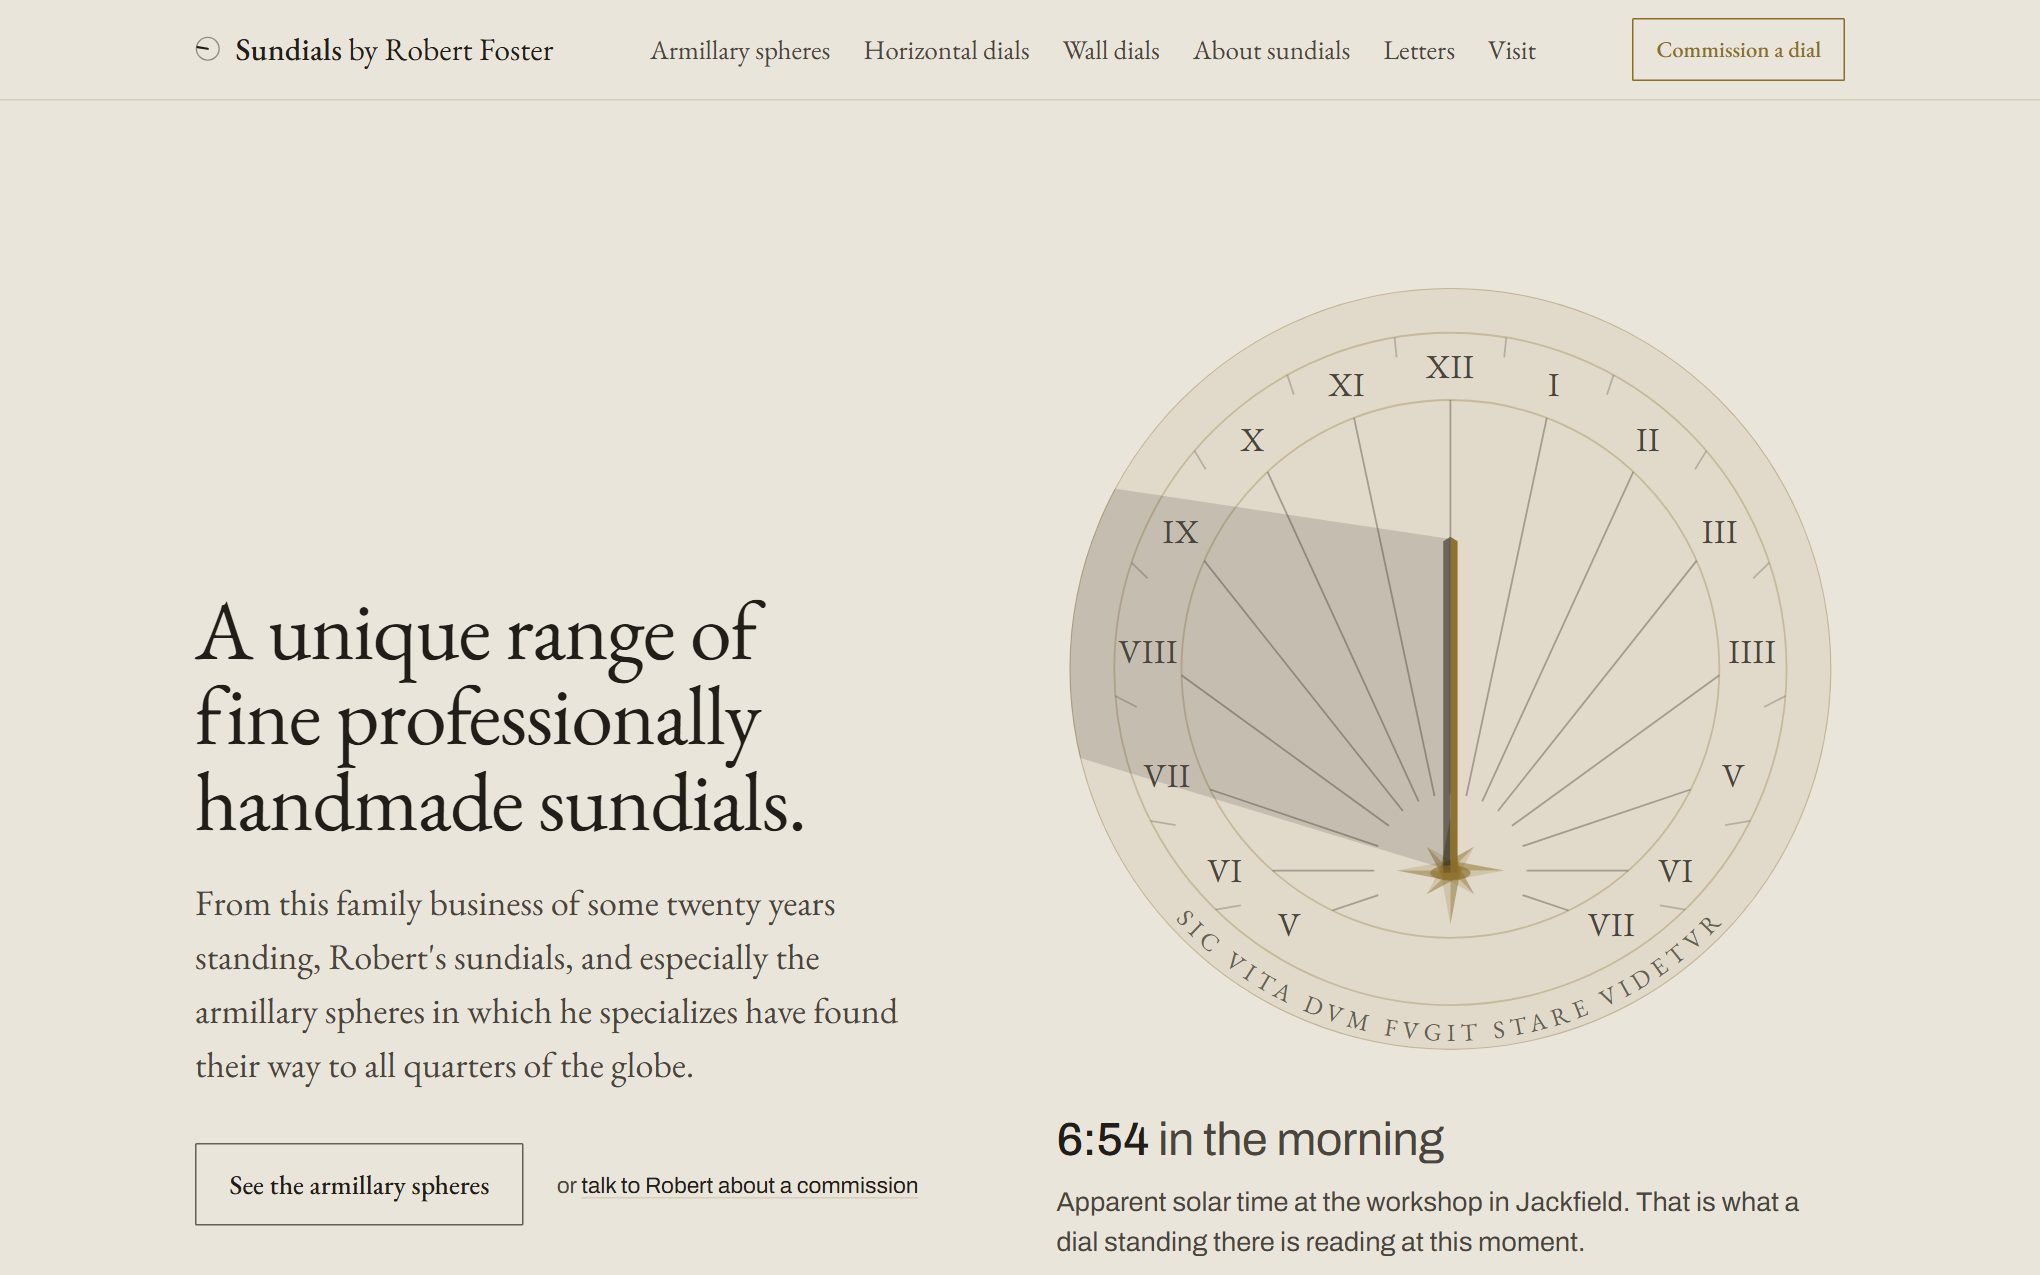This screenshot has height=1275, width=2040.
Task: Click the Apparent solar time description text
Action: pyautogui.click(x=1427, y=1221)
